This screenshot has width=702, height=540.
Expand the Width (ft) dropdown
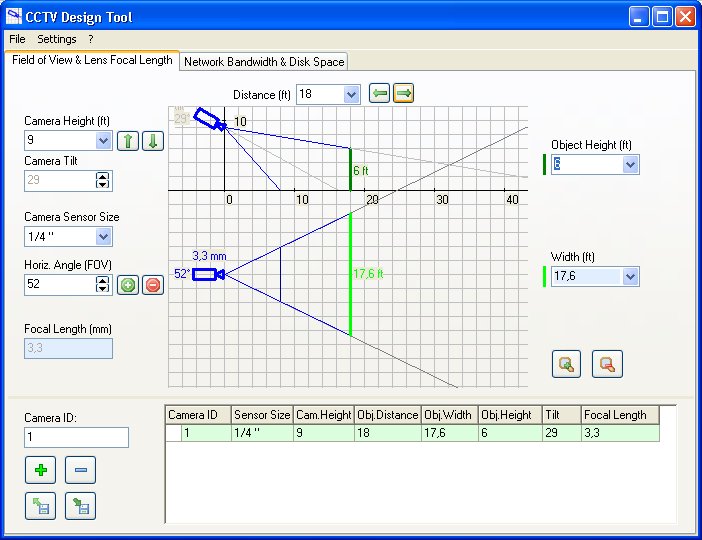(629, 276)
